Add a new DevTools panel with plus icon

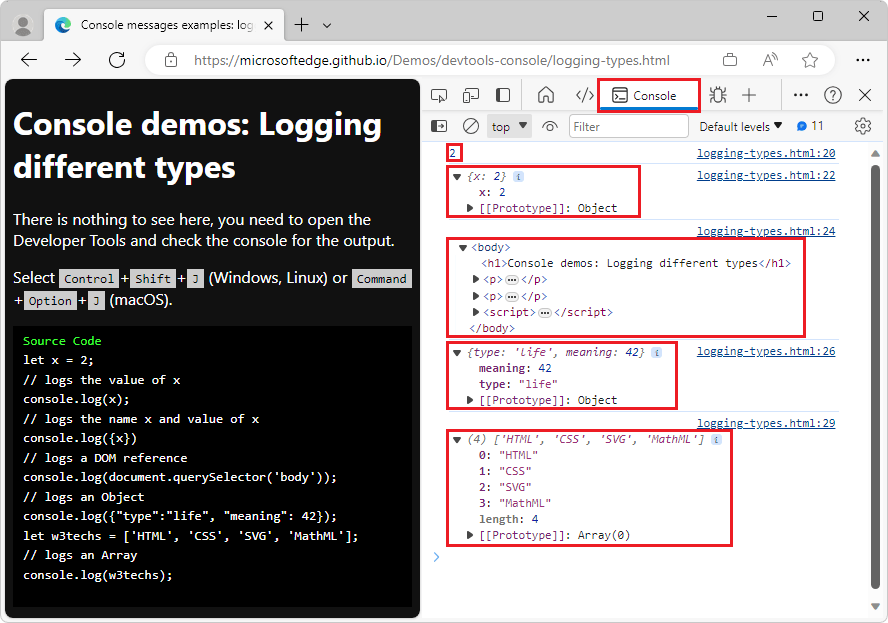pyautogui.click(x=748, y=94)
